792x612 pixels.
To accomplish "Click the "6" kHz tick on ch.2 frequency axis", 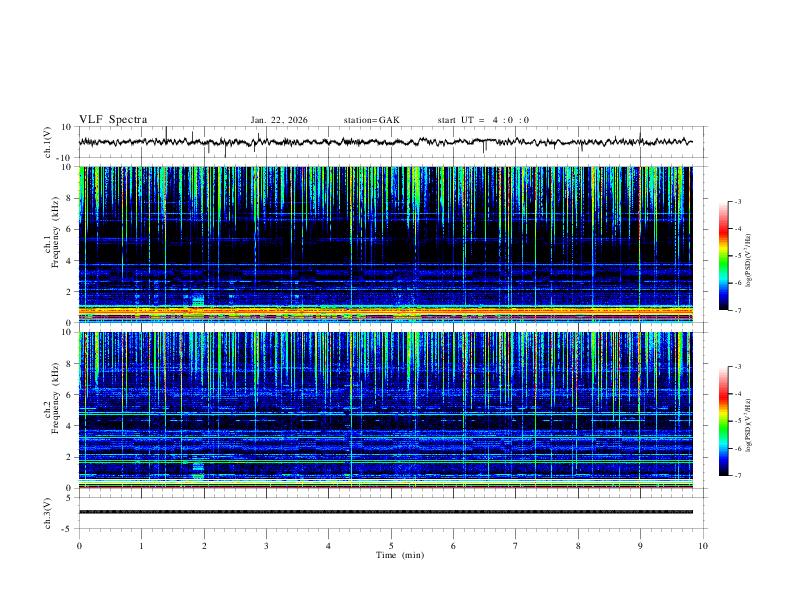I will point(69,394).
